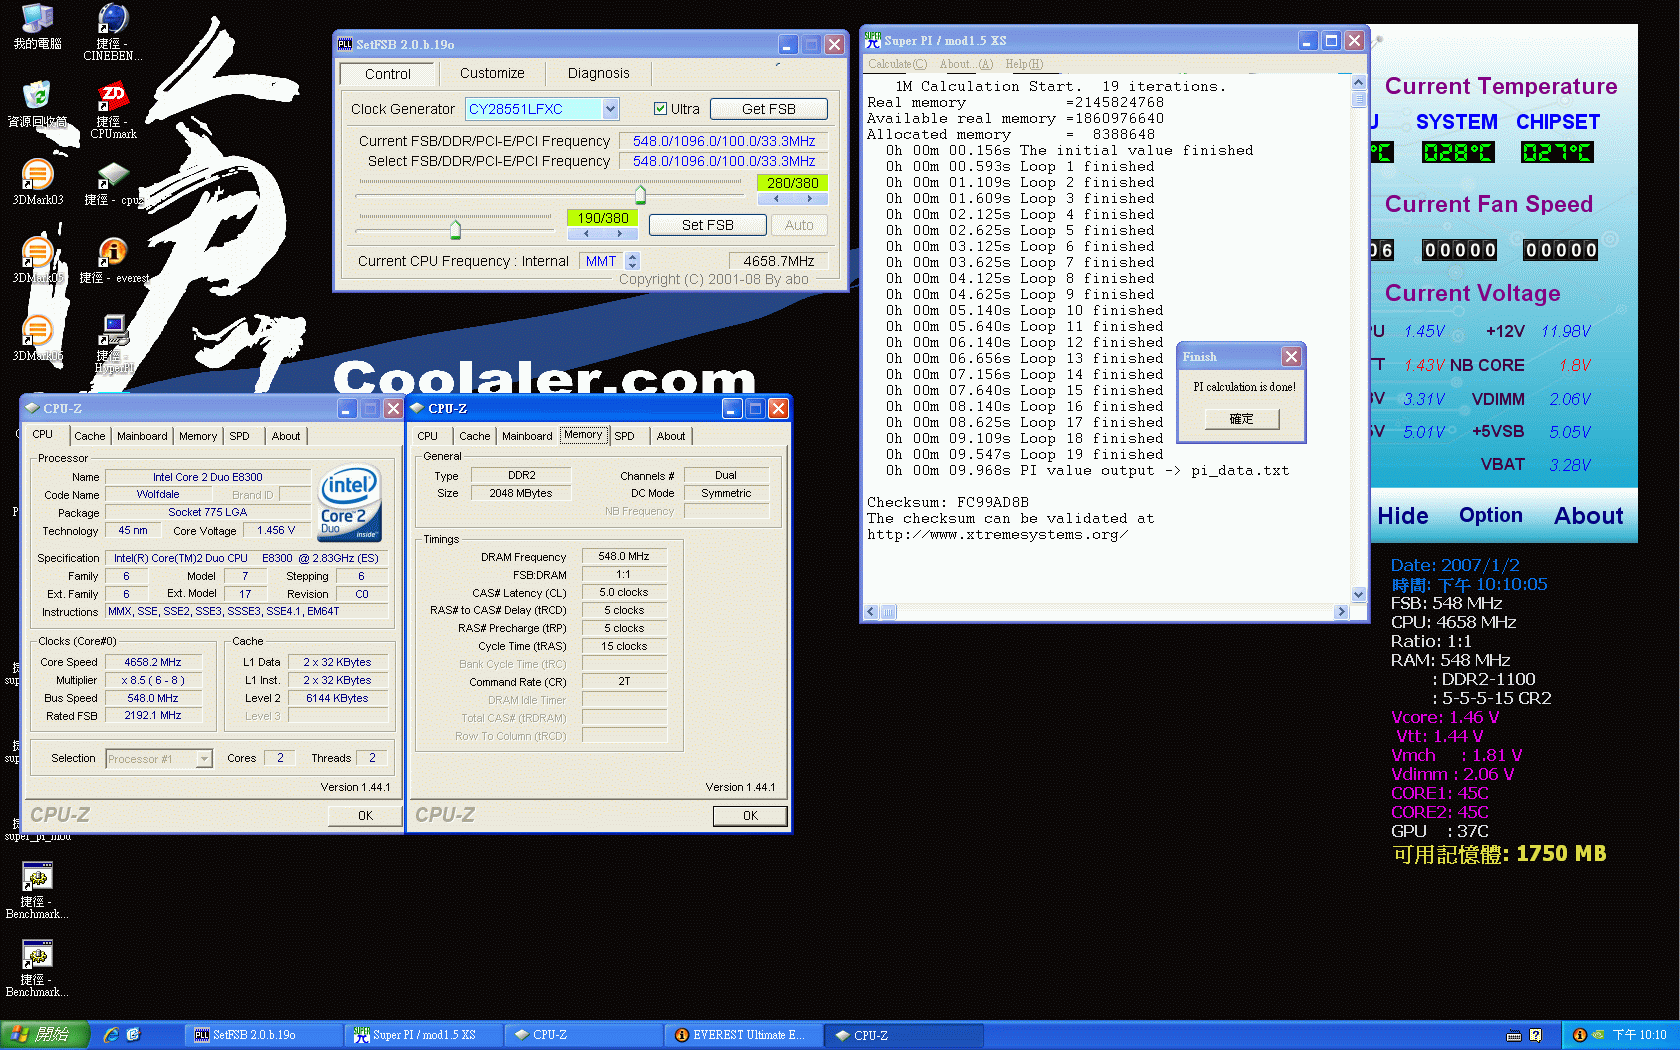Click Super PI vertical scrollbar down arrow
The height and width of the screenshot is (1050, 1680).
click(x=1358, y=595)
